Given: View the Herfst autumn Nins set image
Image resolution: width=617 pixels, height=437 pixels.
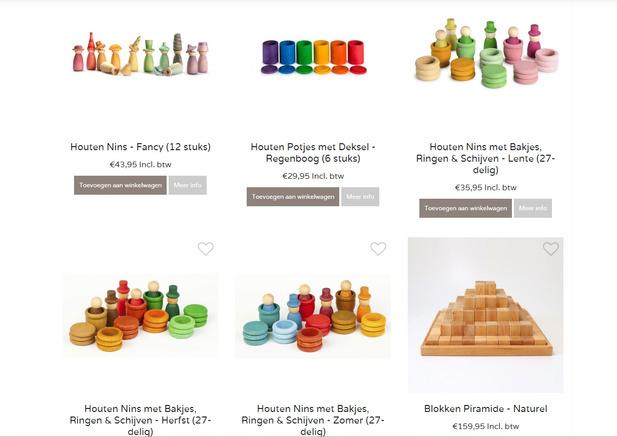Looking at the screenshot, I should pos(140,315).
